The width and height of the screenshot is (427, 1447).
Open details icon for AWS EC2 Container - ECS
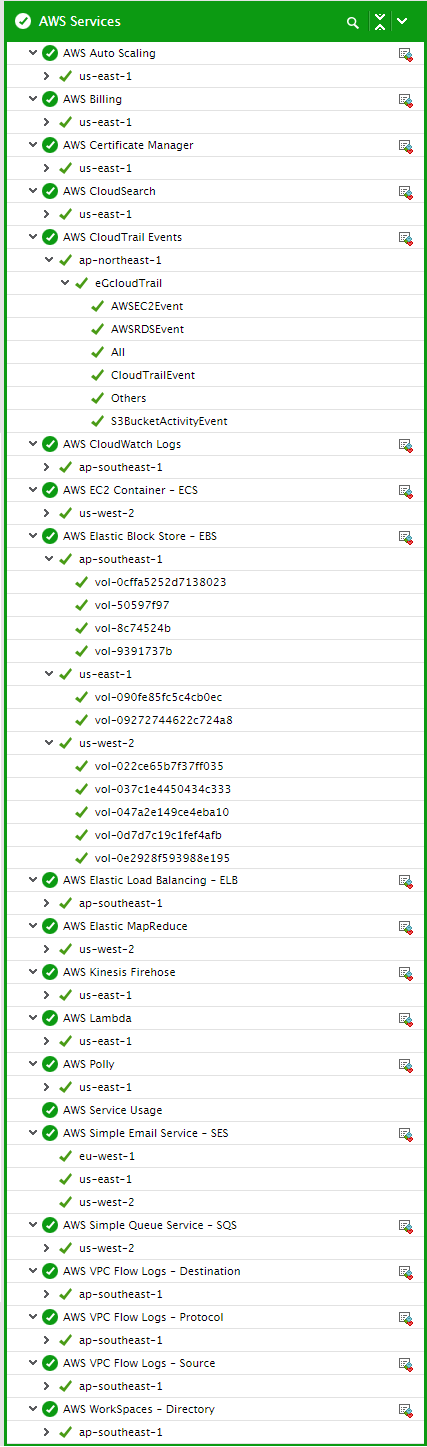point(406,491)
